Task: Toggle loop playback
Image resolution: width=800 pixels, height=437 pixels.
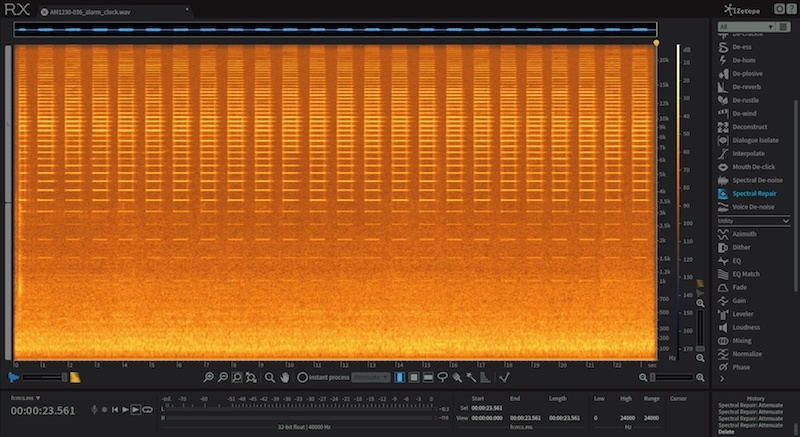Action: (147, 409)
